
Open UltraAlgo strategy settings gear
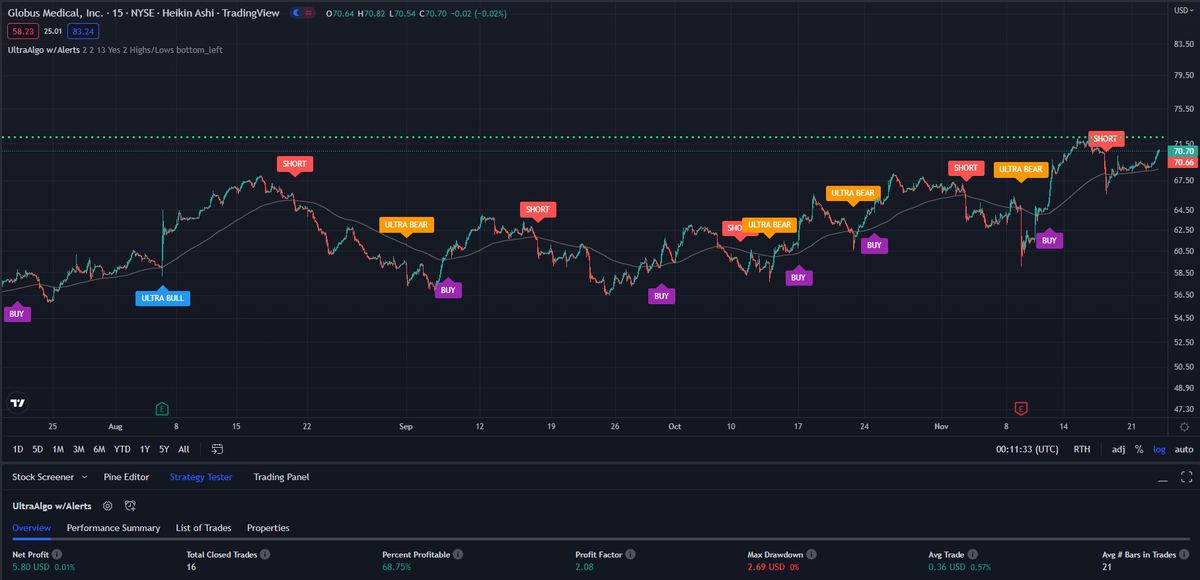coord(107,506)
